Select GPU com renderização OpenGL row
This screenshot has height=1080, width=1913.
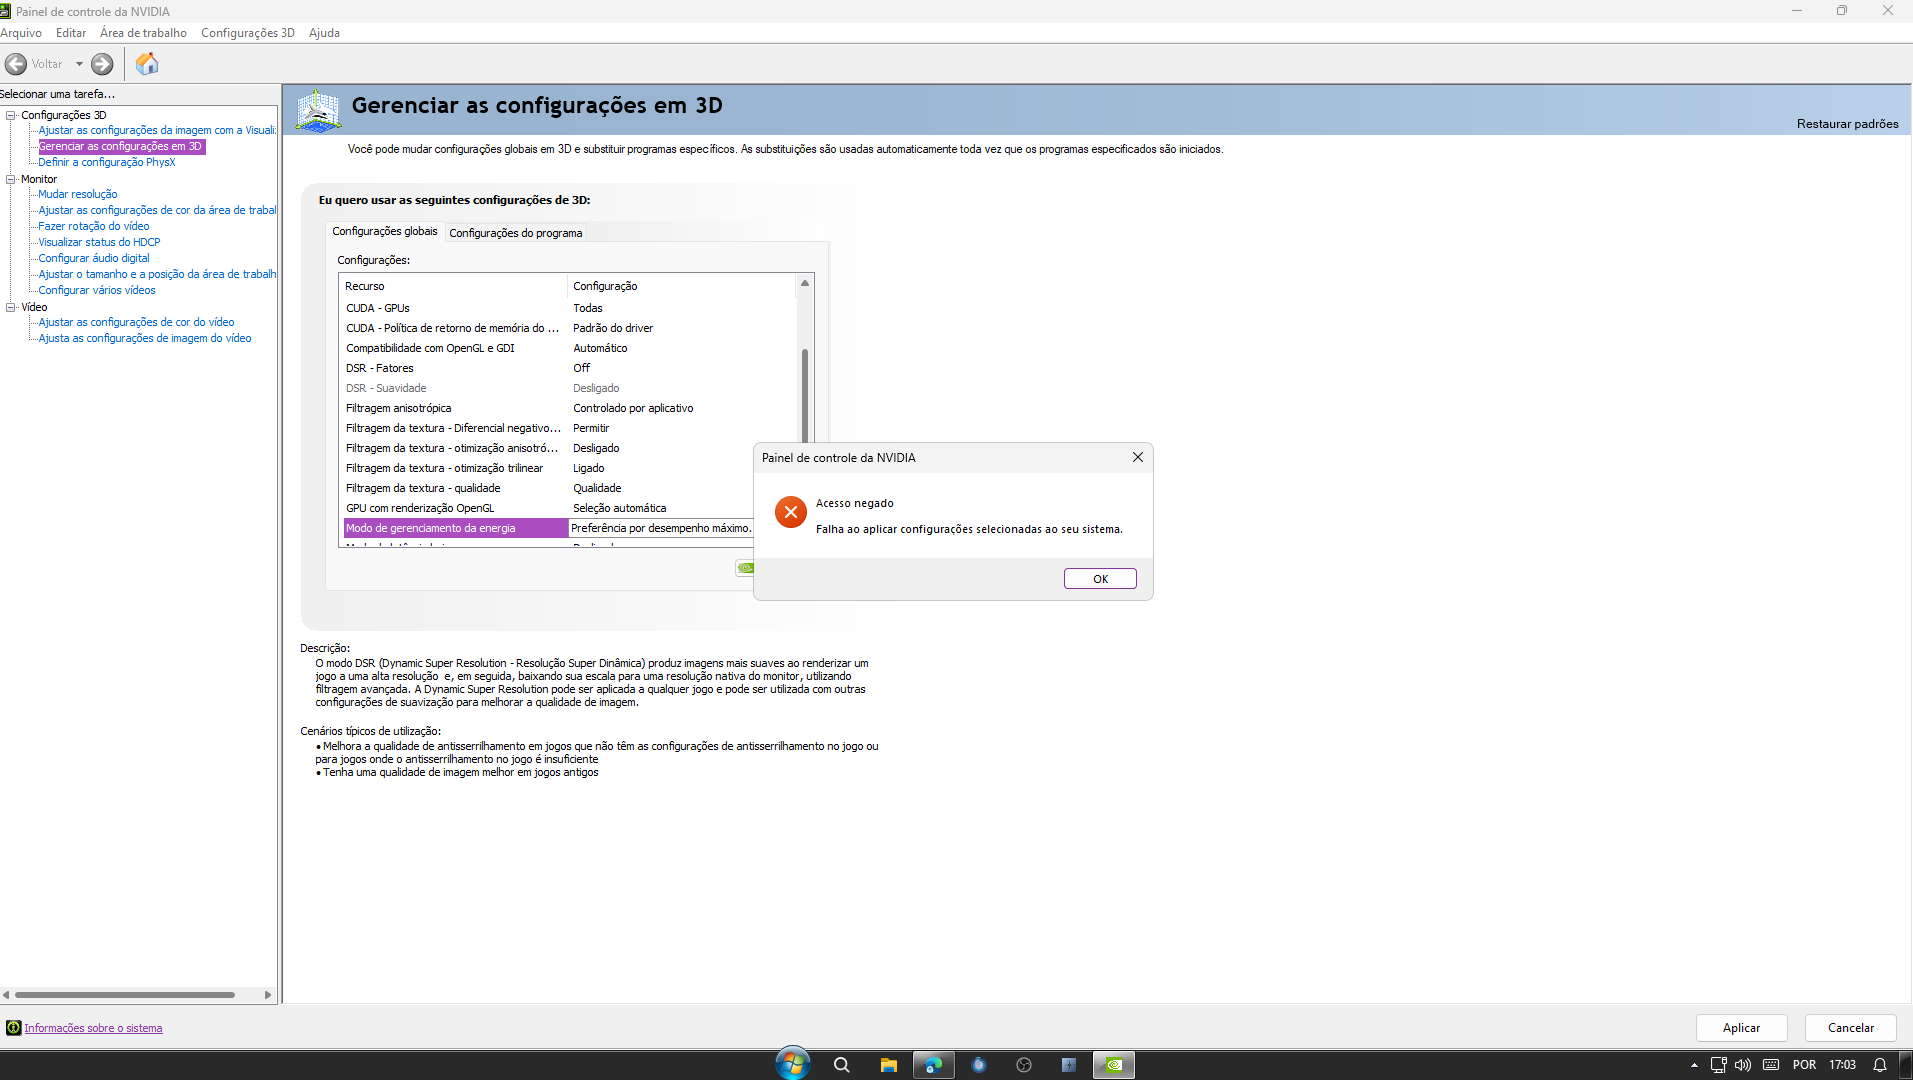tap(548, 508)
